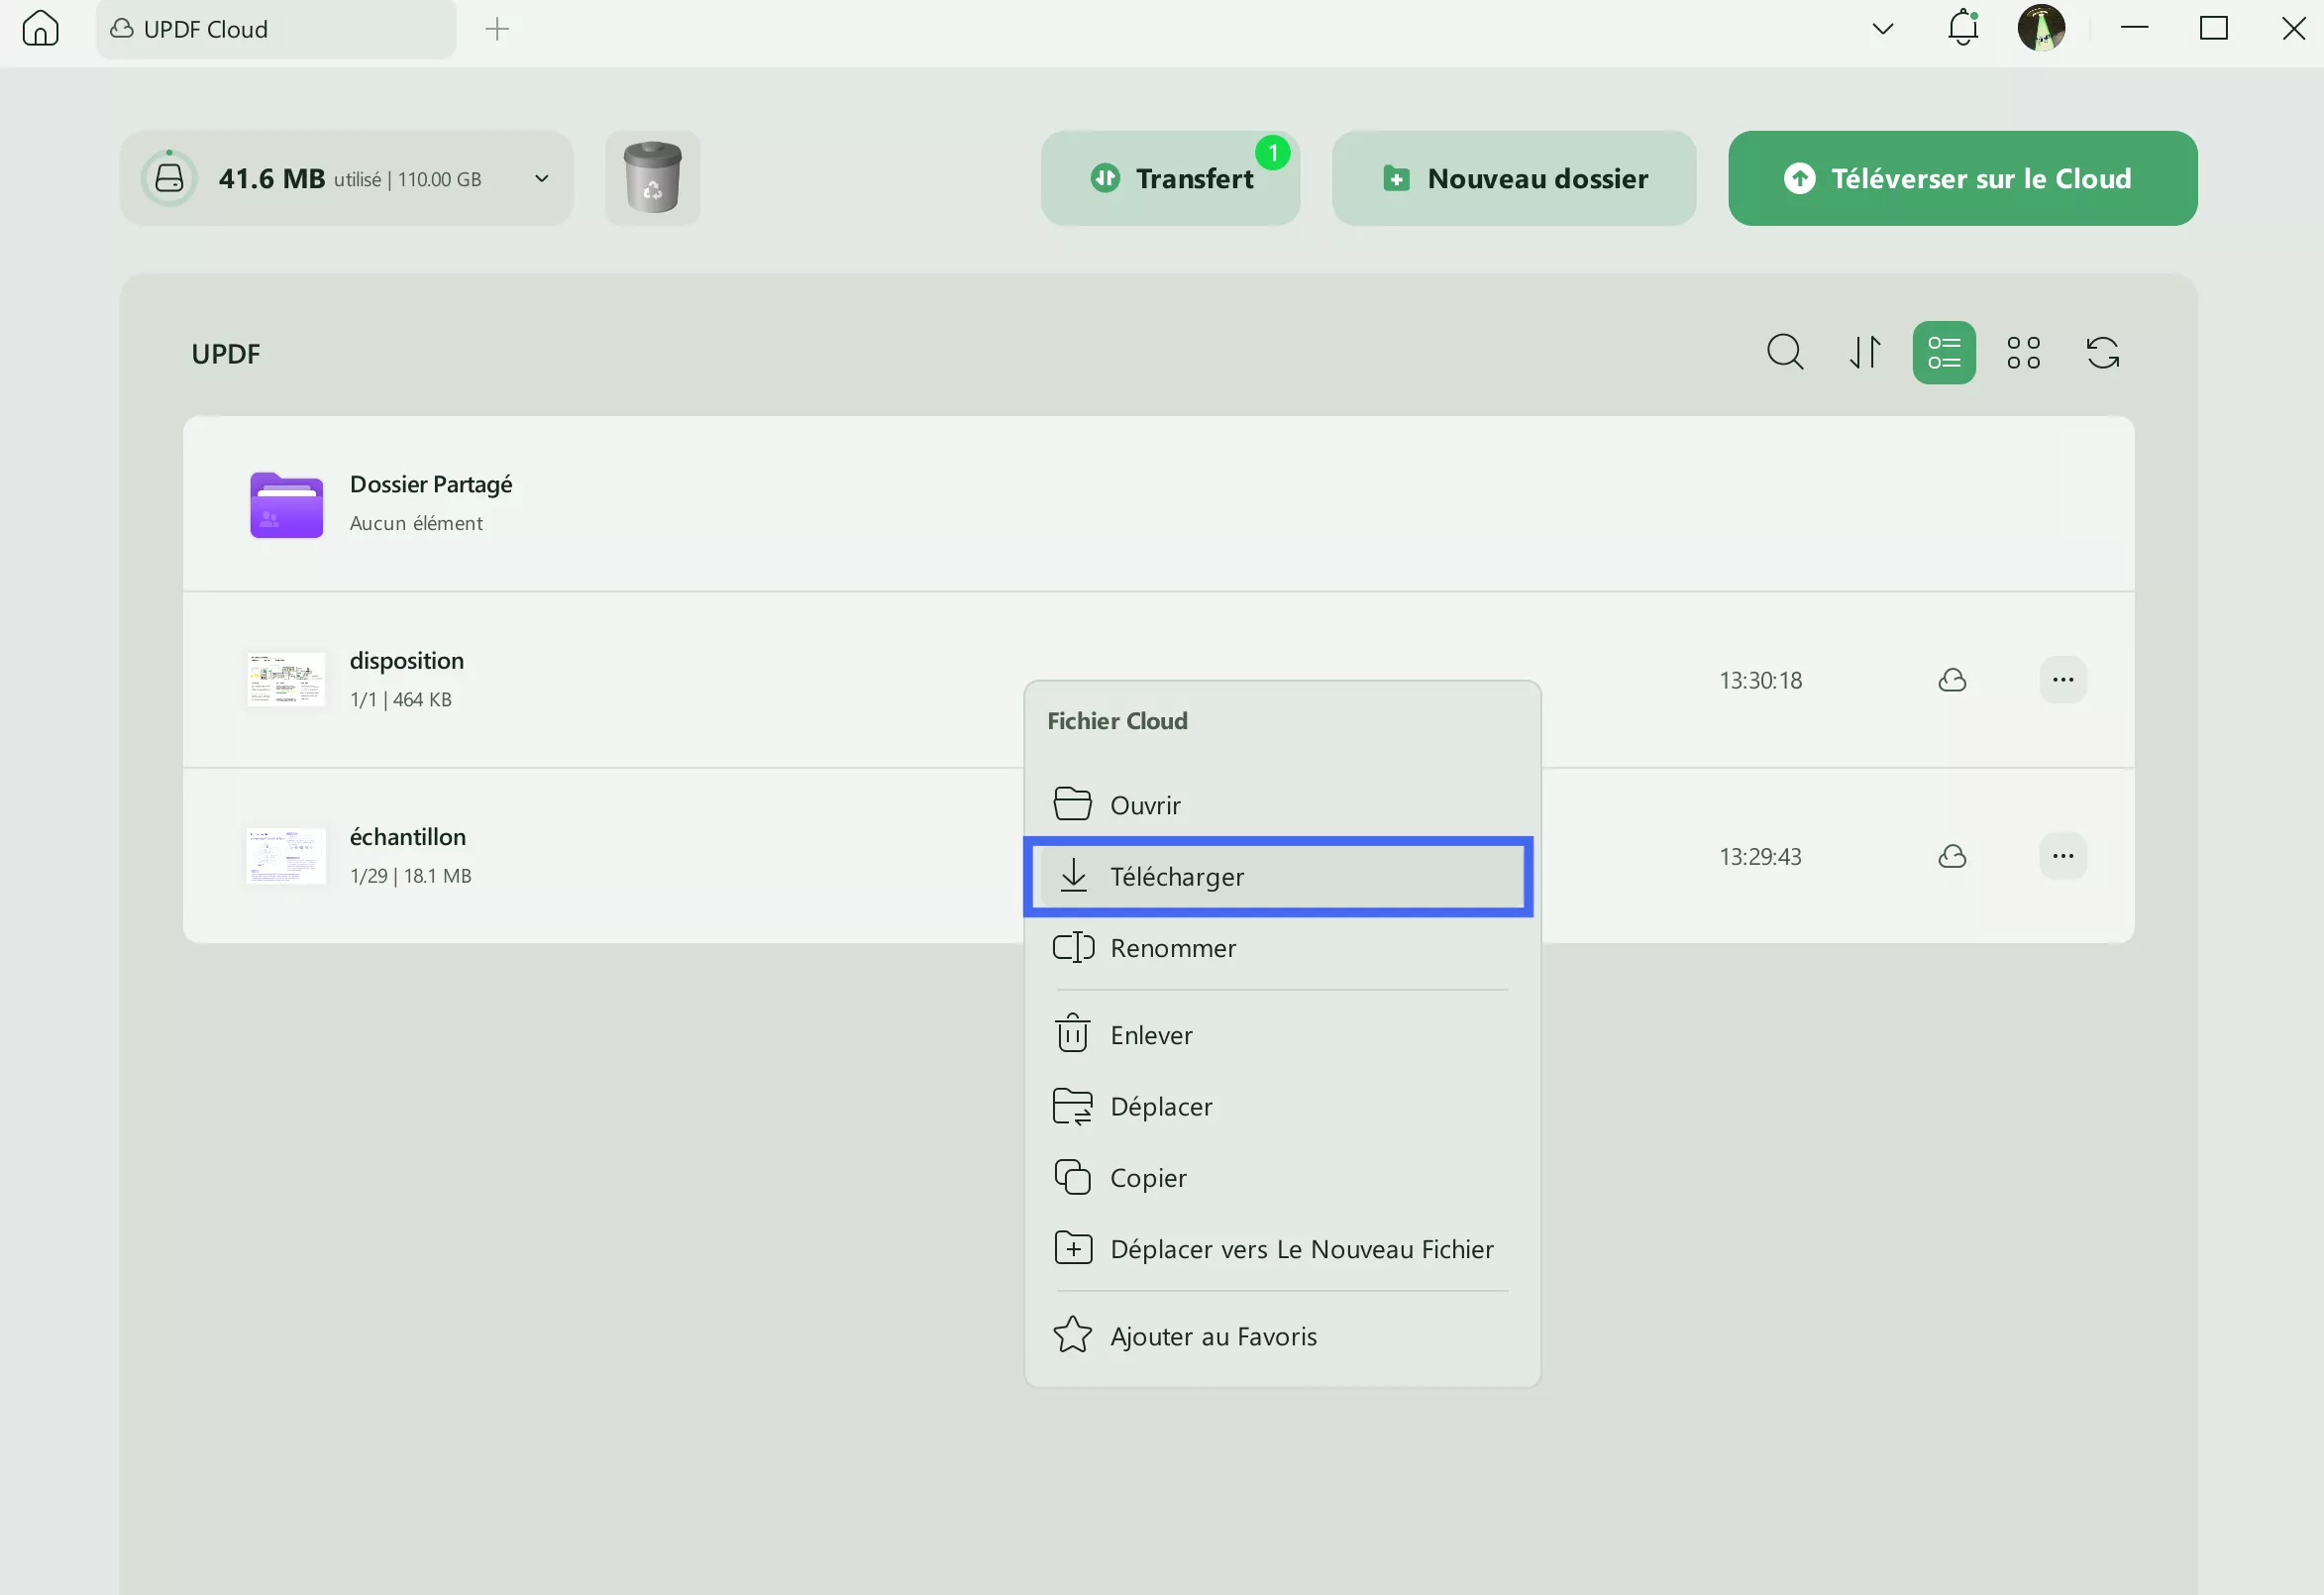Open a new tab
This screenshot has width=2324, height=1595.
pos(497,28)
